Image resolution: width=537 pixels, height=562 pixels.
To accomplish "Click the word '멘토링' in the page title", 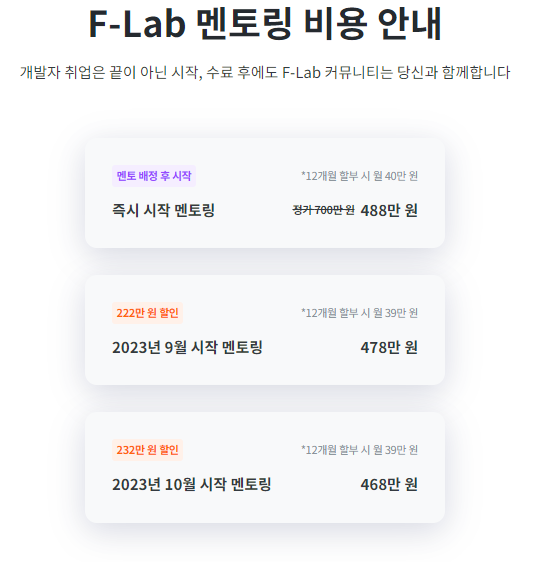I will coord(244,24).
